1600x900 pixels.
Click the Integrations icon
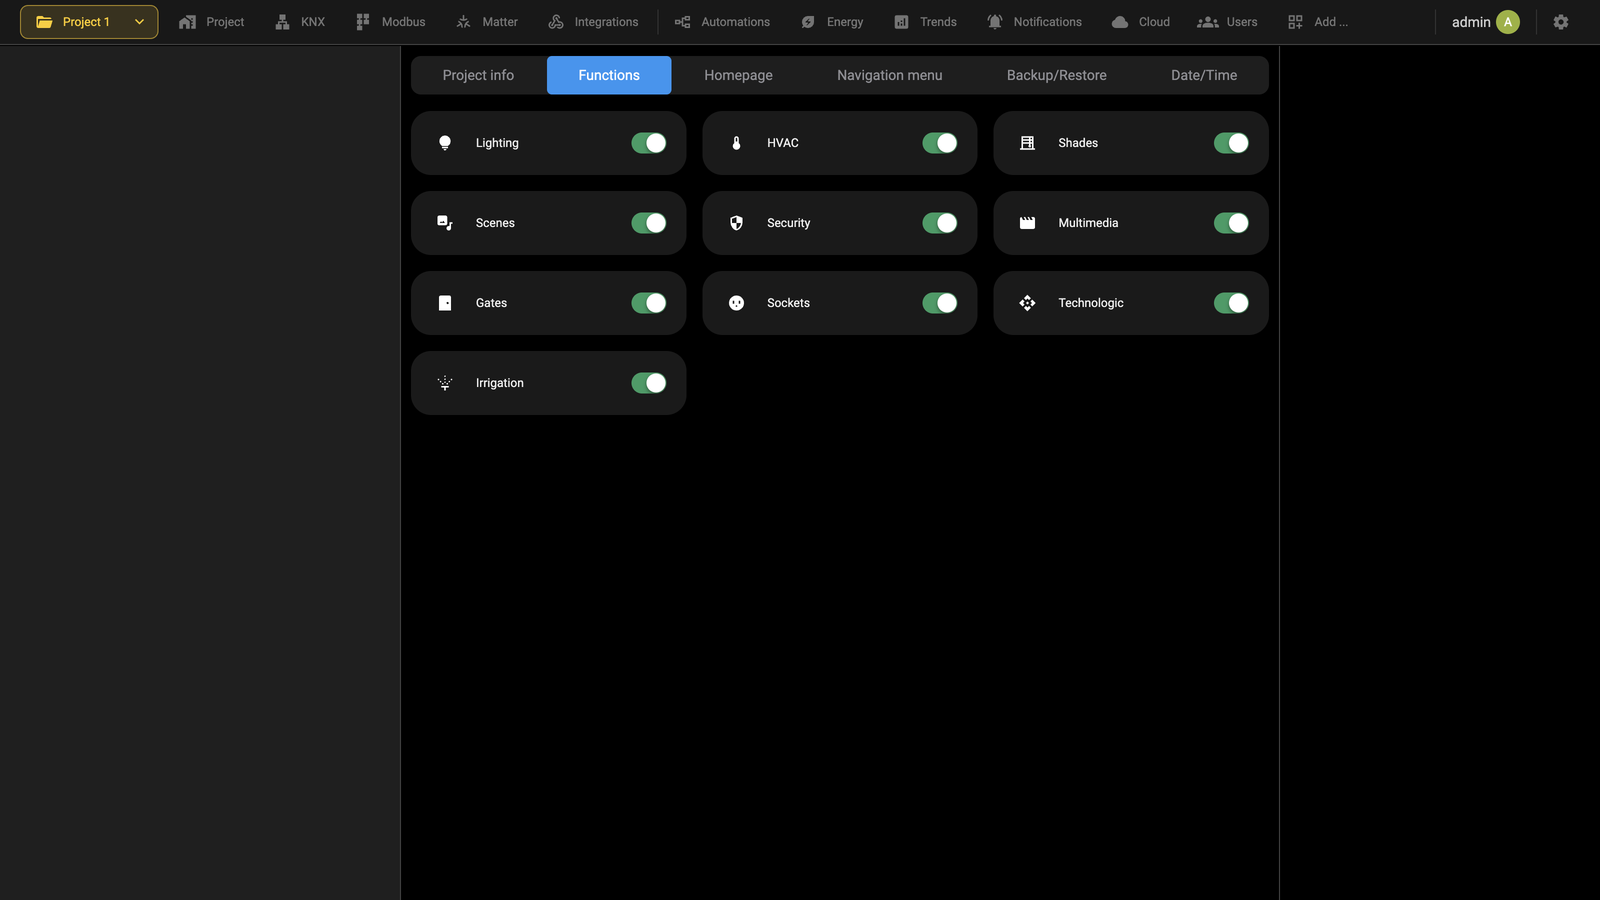point(556,22)
